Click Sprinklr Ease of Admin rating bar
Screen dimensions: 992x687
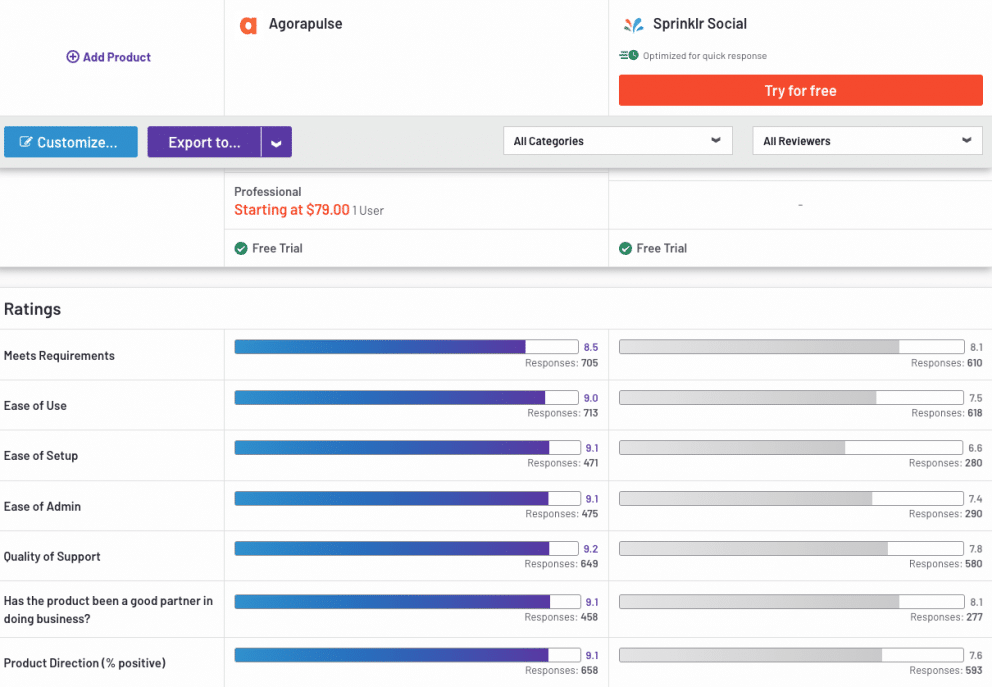(x=791, y=498)
